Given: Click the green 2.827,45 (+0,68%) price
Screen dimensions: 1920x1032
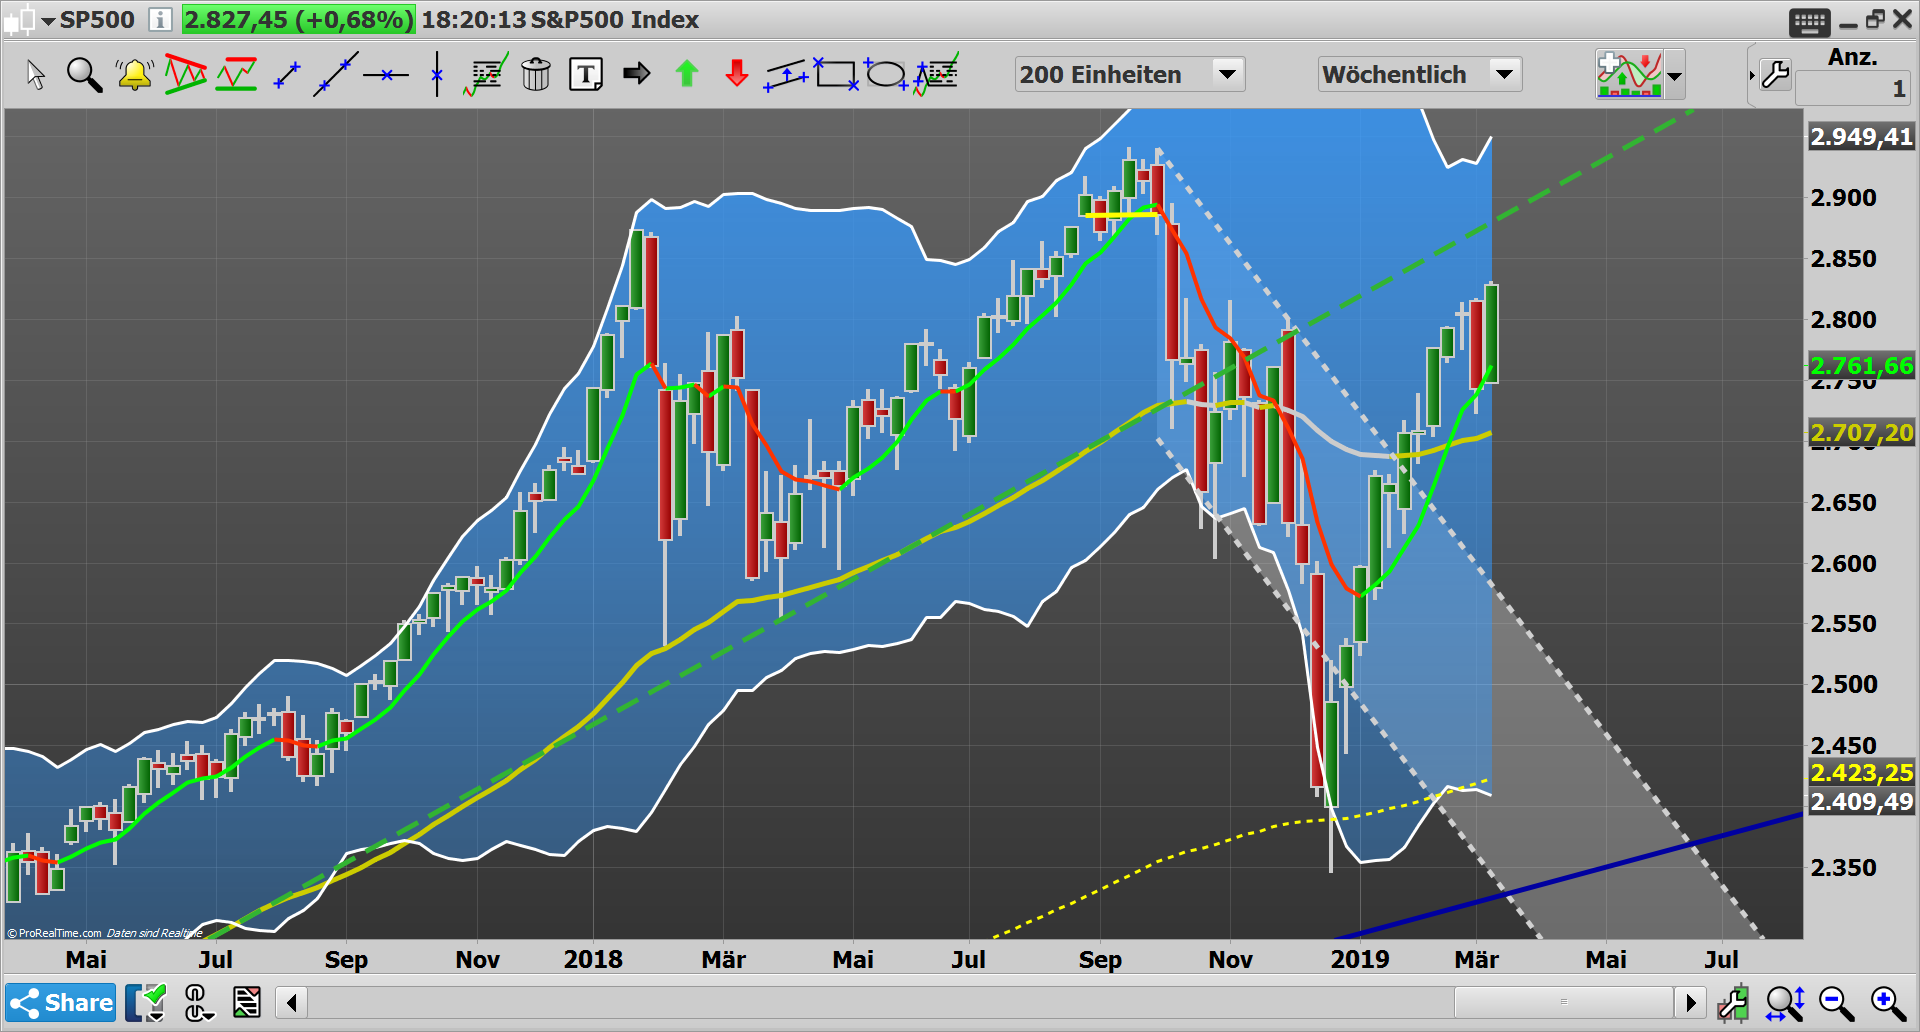Looking at the screenshot, I should pyautogui.click(x=298, y=19).
